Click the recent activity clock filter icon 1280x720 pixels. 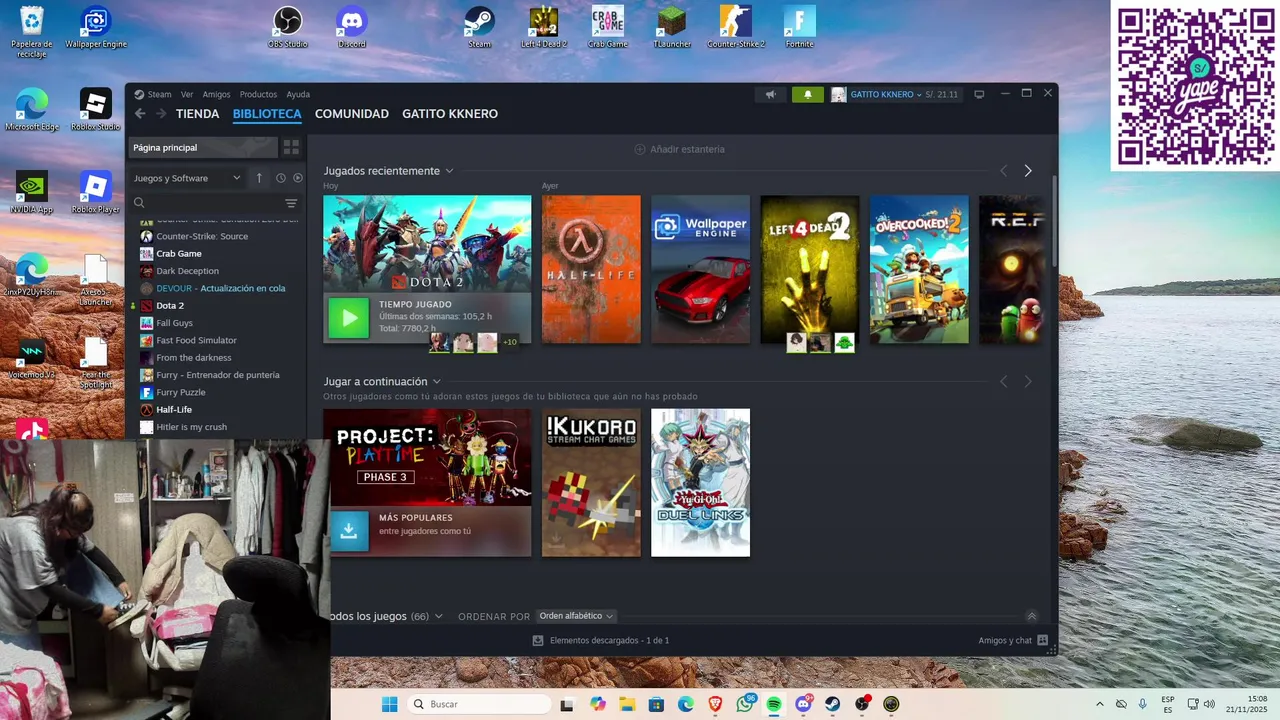coord(281,178)
